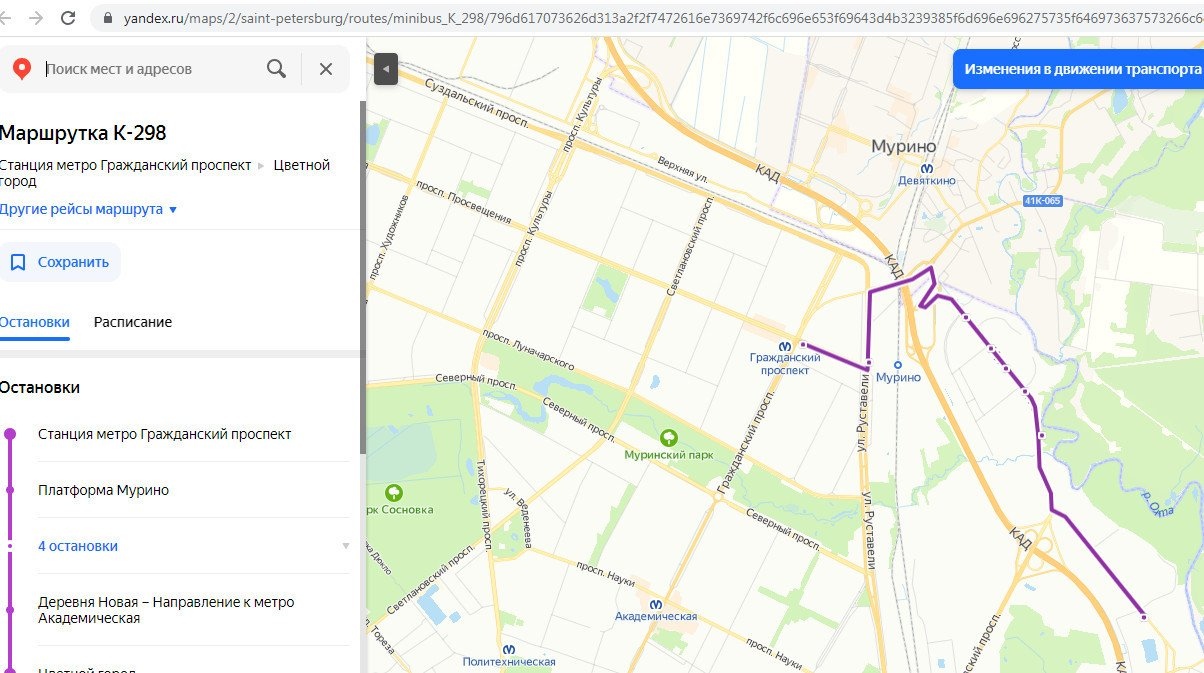Select stop Деревня Новая – Направление к метро
The width and height of the screenshot is (1204, 673).
coord(166,610)
